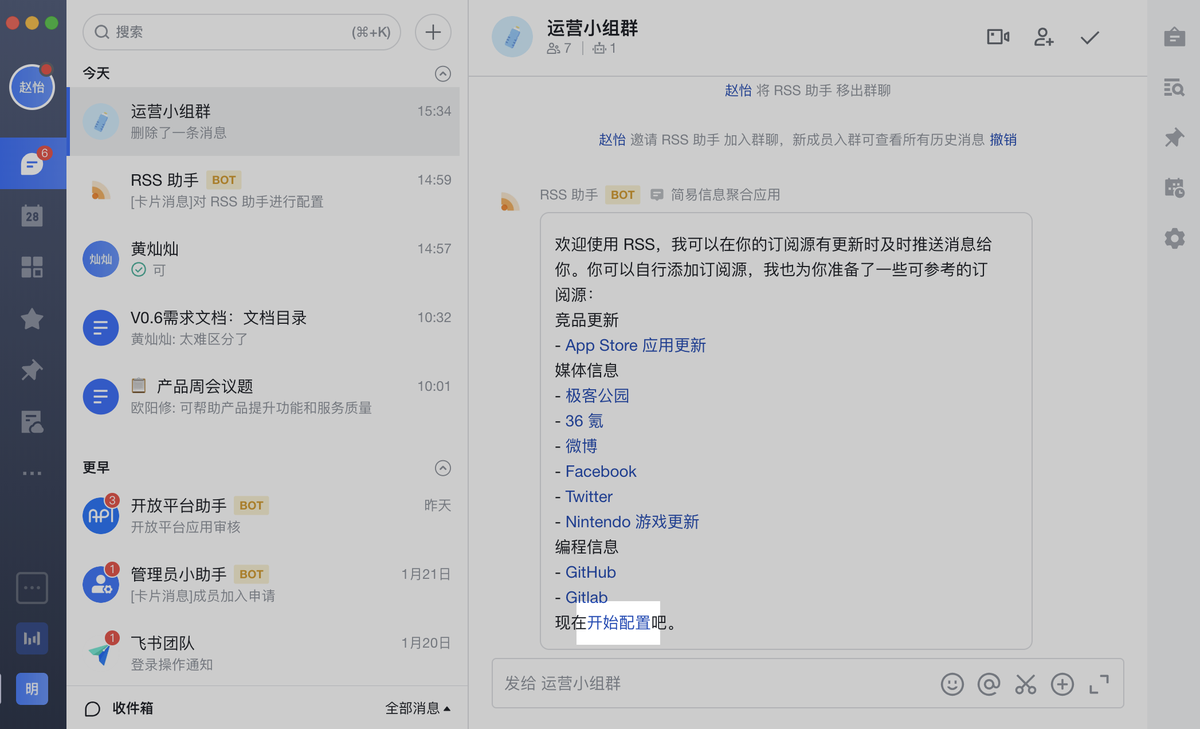Open chat with 黄灿灿
Screen dimensions: 1200x729
point(263,259)
